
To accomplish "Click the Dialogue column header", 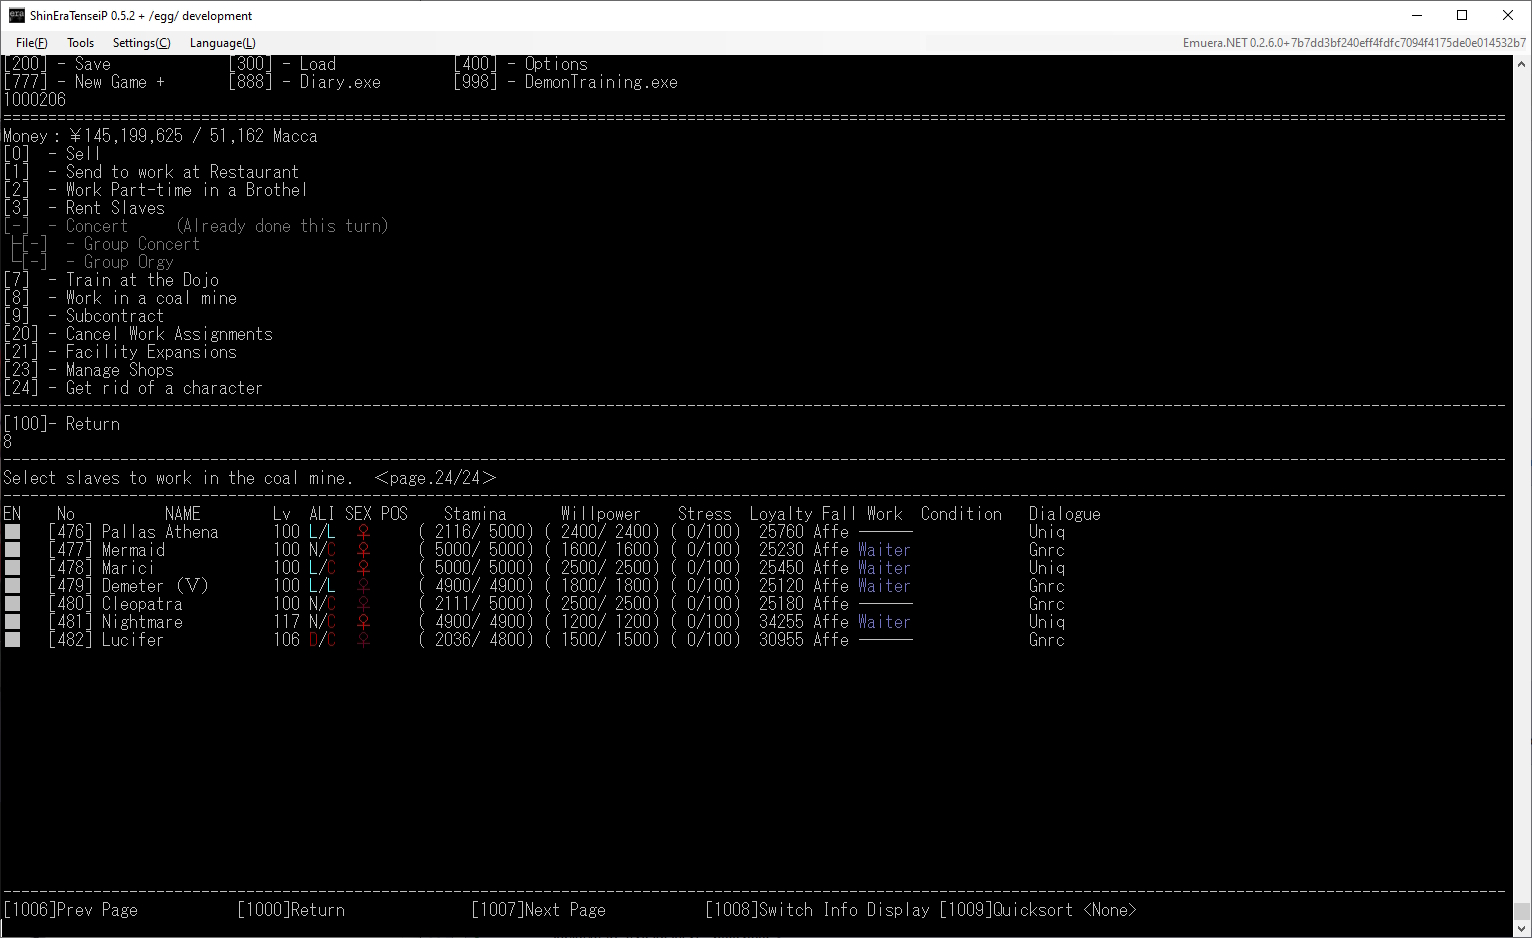I will (x=1065, y=514).
